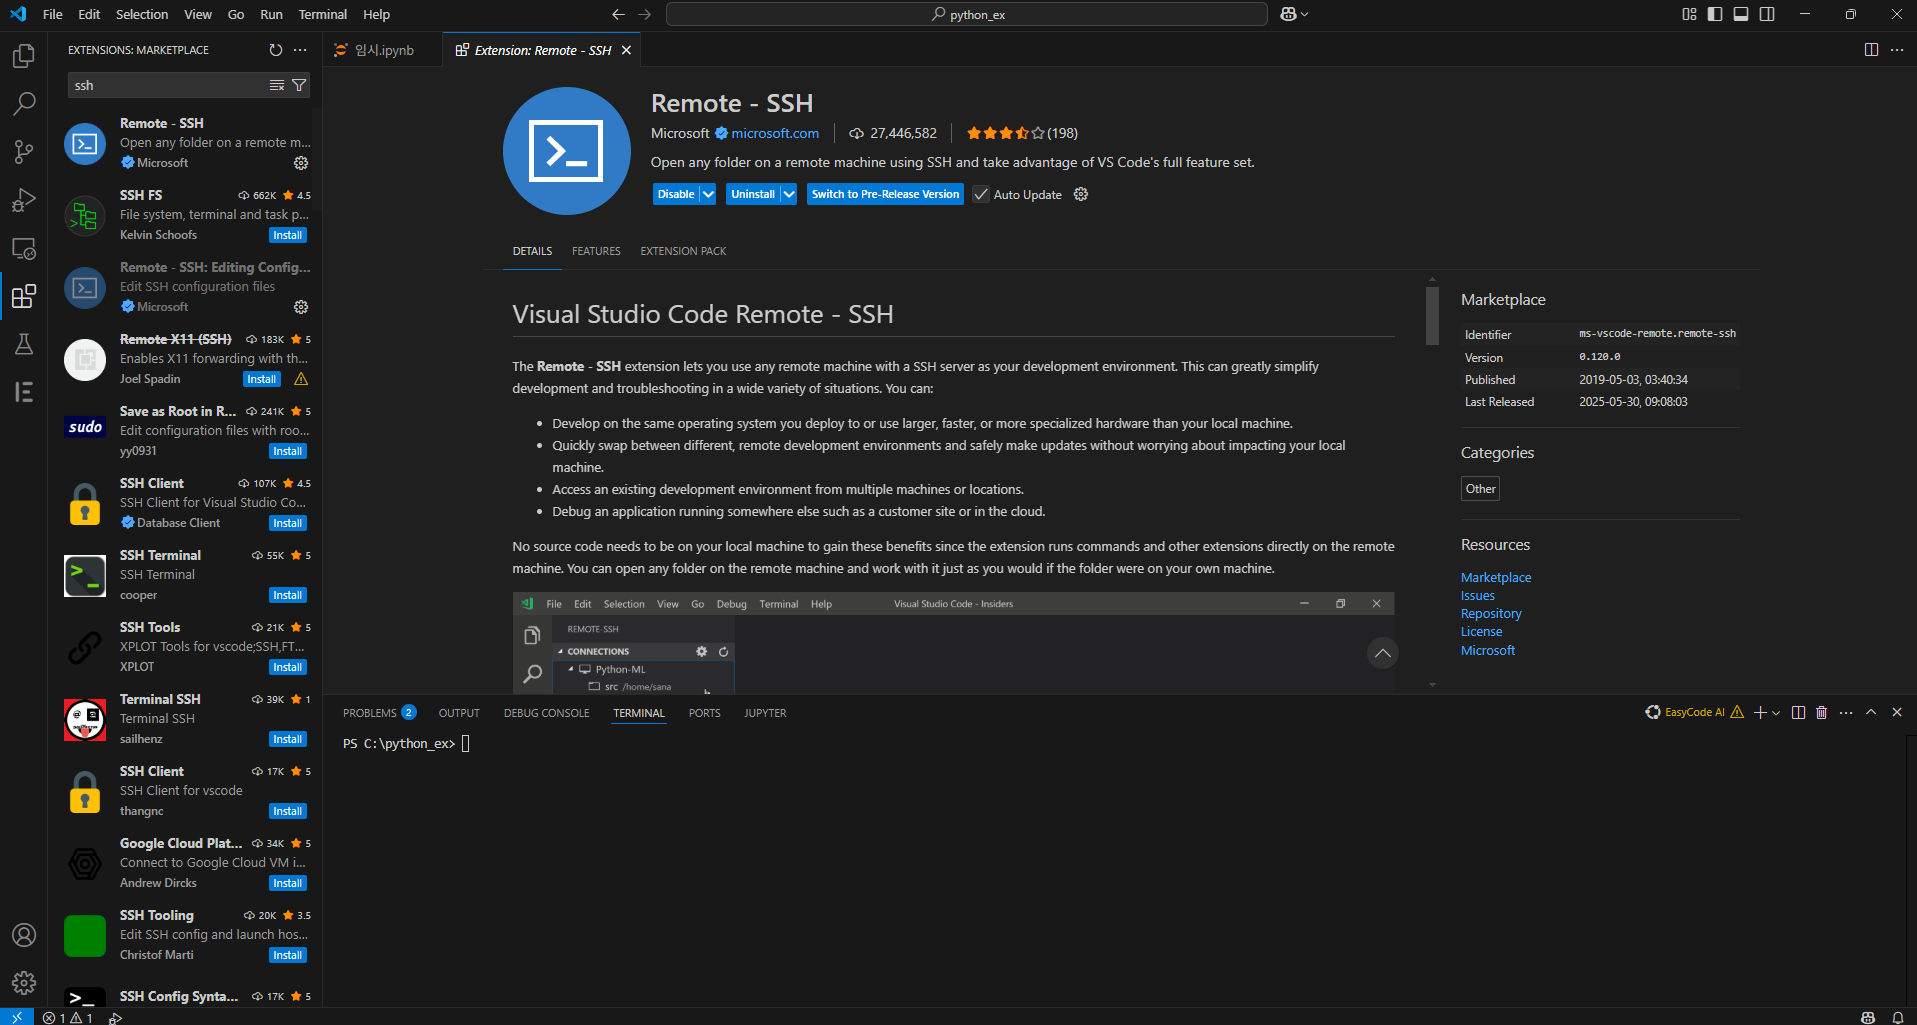
Task: Open the Customize Layout button
Action: [x=1689, y=14]
